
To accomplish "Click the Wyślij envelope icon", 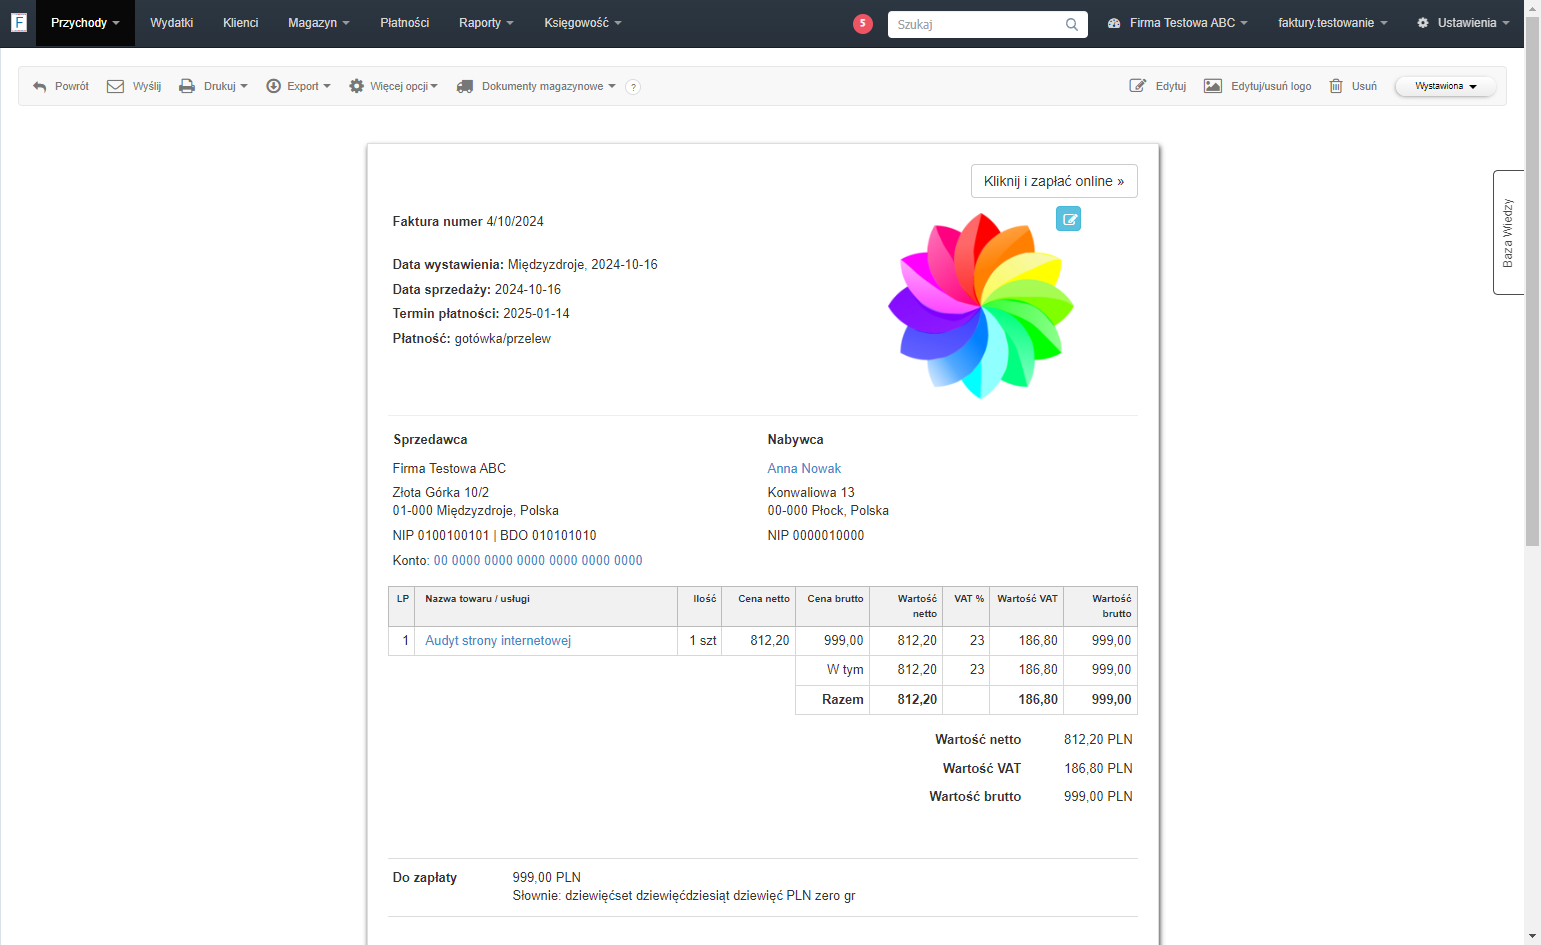I will (x=116, y=86).
